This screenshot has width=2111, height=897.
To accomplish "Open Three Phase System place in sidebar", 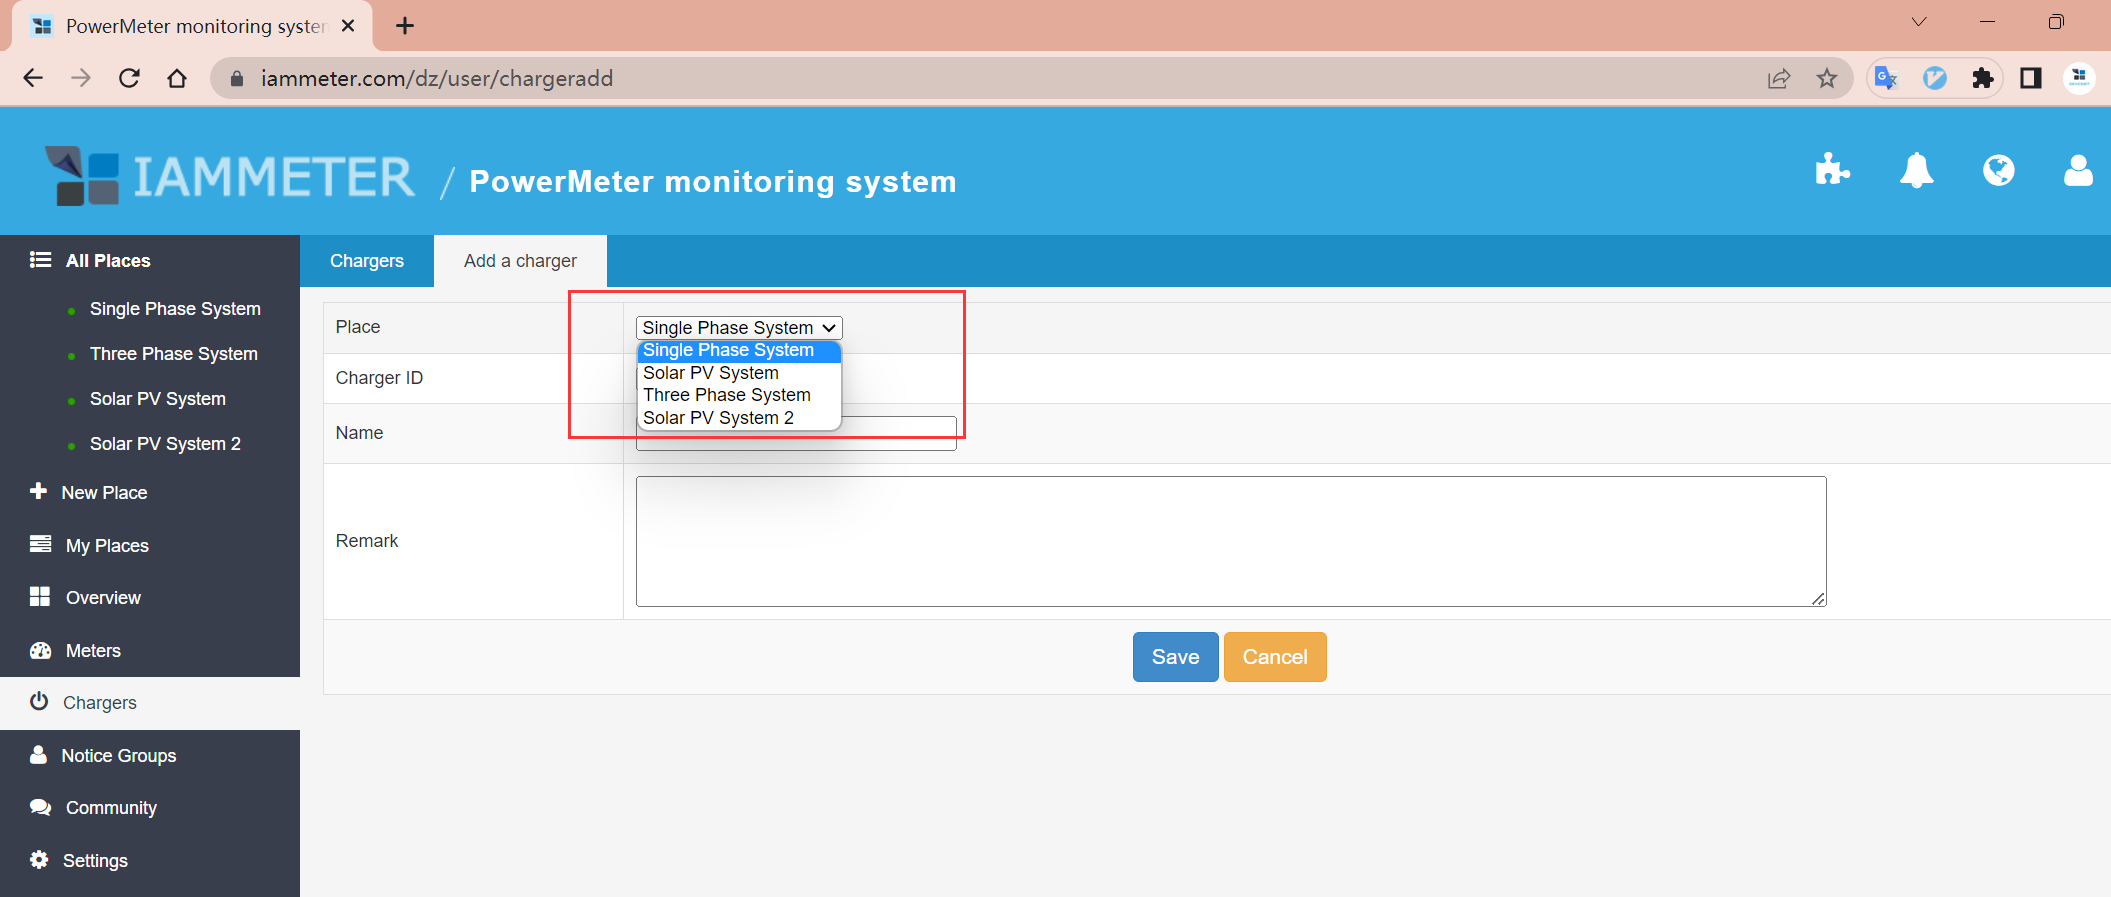I will [173, 354].
